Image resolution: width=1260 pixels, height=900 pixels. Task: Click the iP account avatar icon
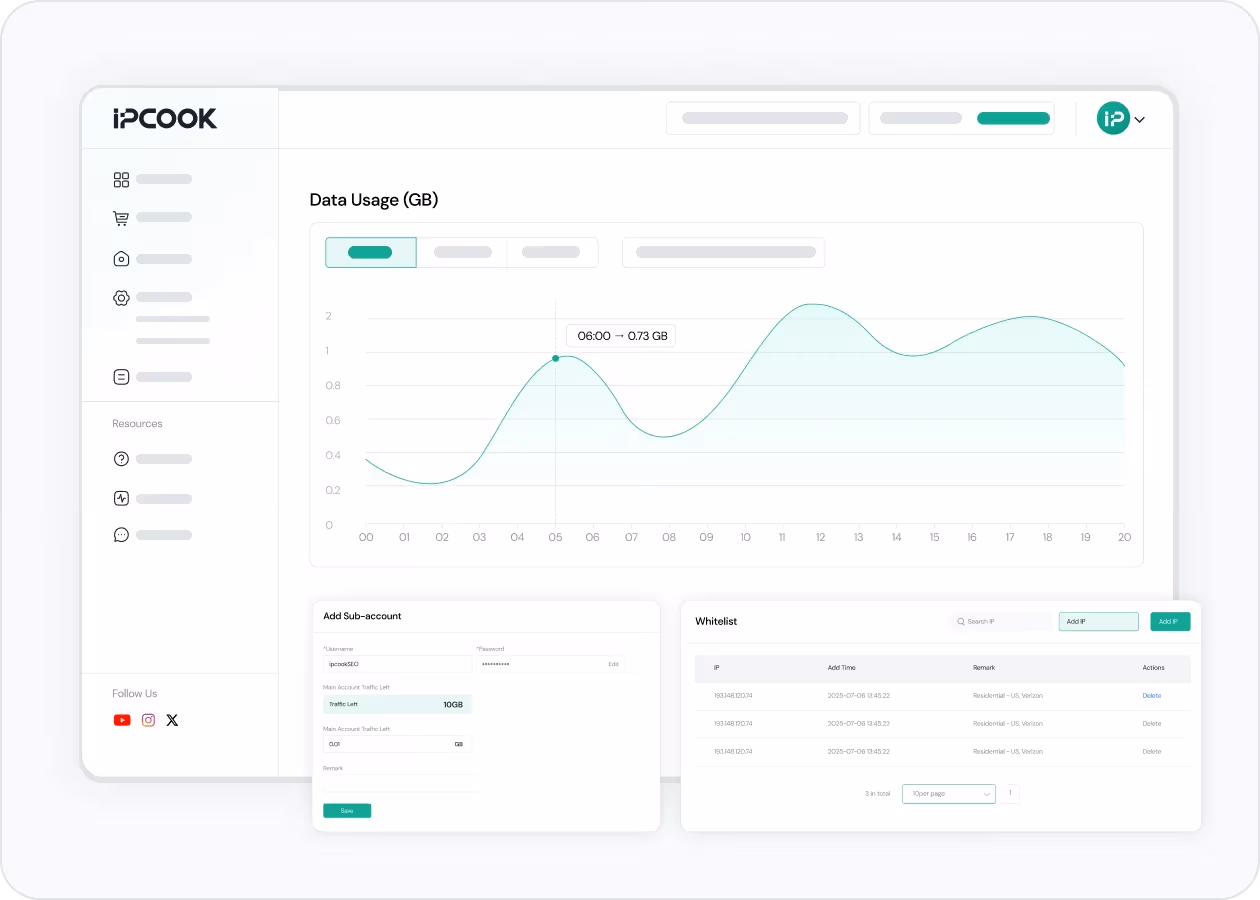(x=1113, y=118)
